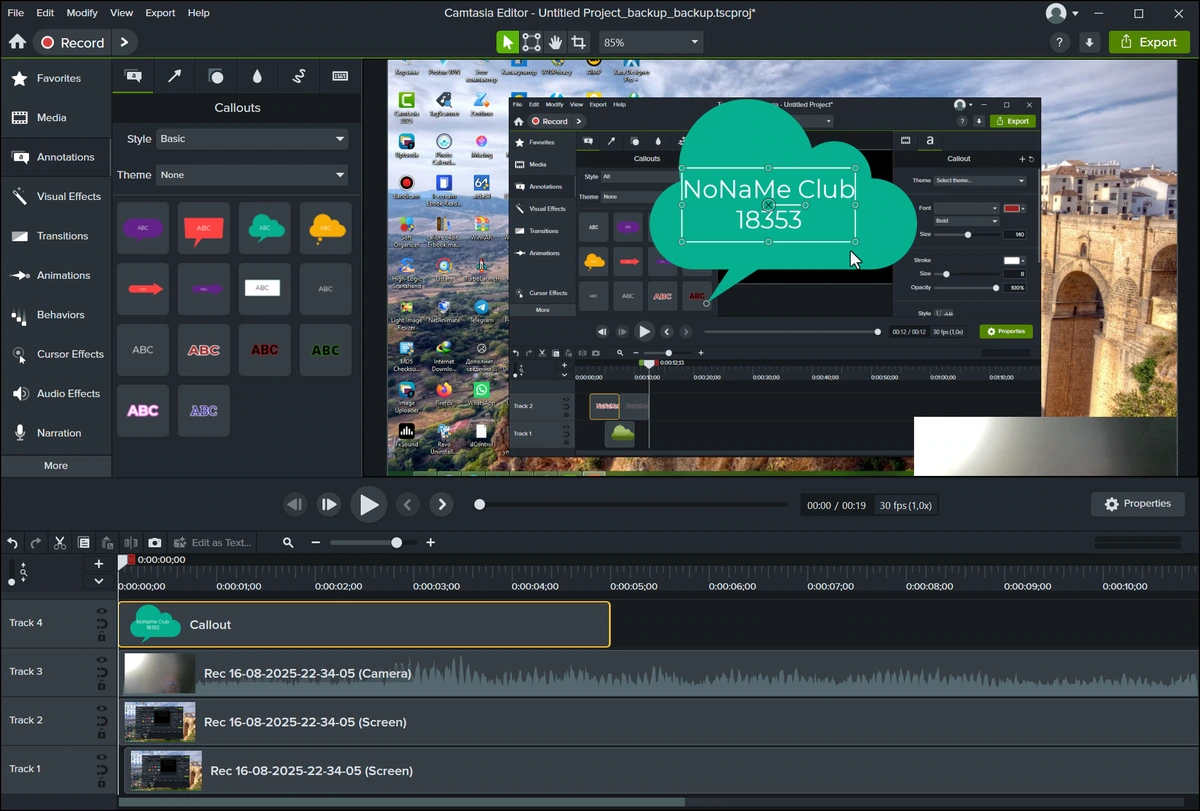Open the Help question mark icon
Image resolution: width=1200 pixels, height=811 pixels.
tap(1060, 42)
